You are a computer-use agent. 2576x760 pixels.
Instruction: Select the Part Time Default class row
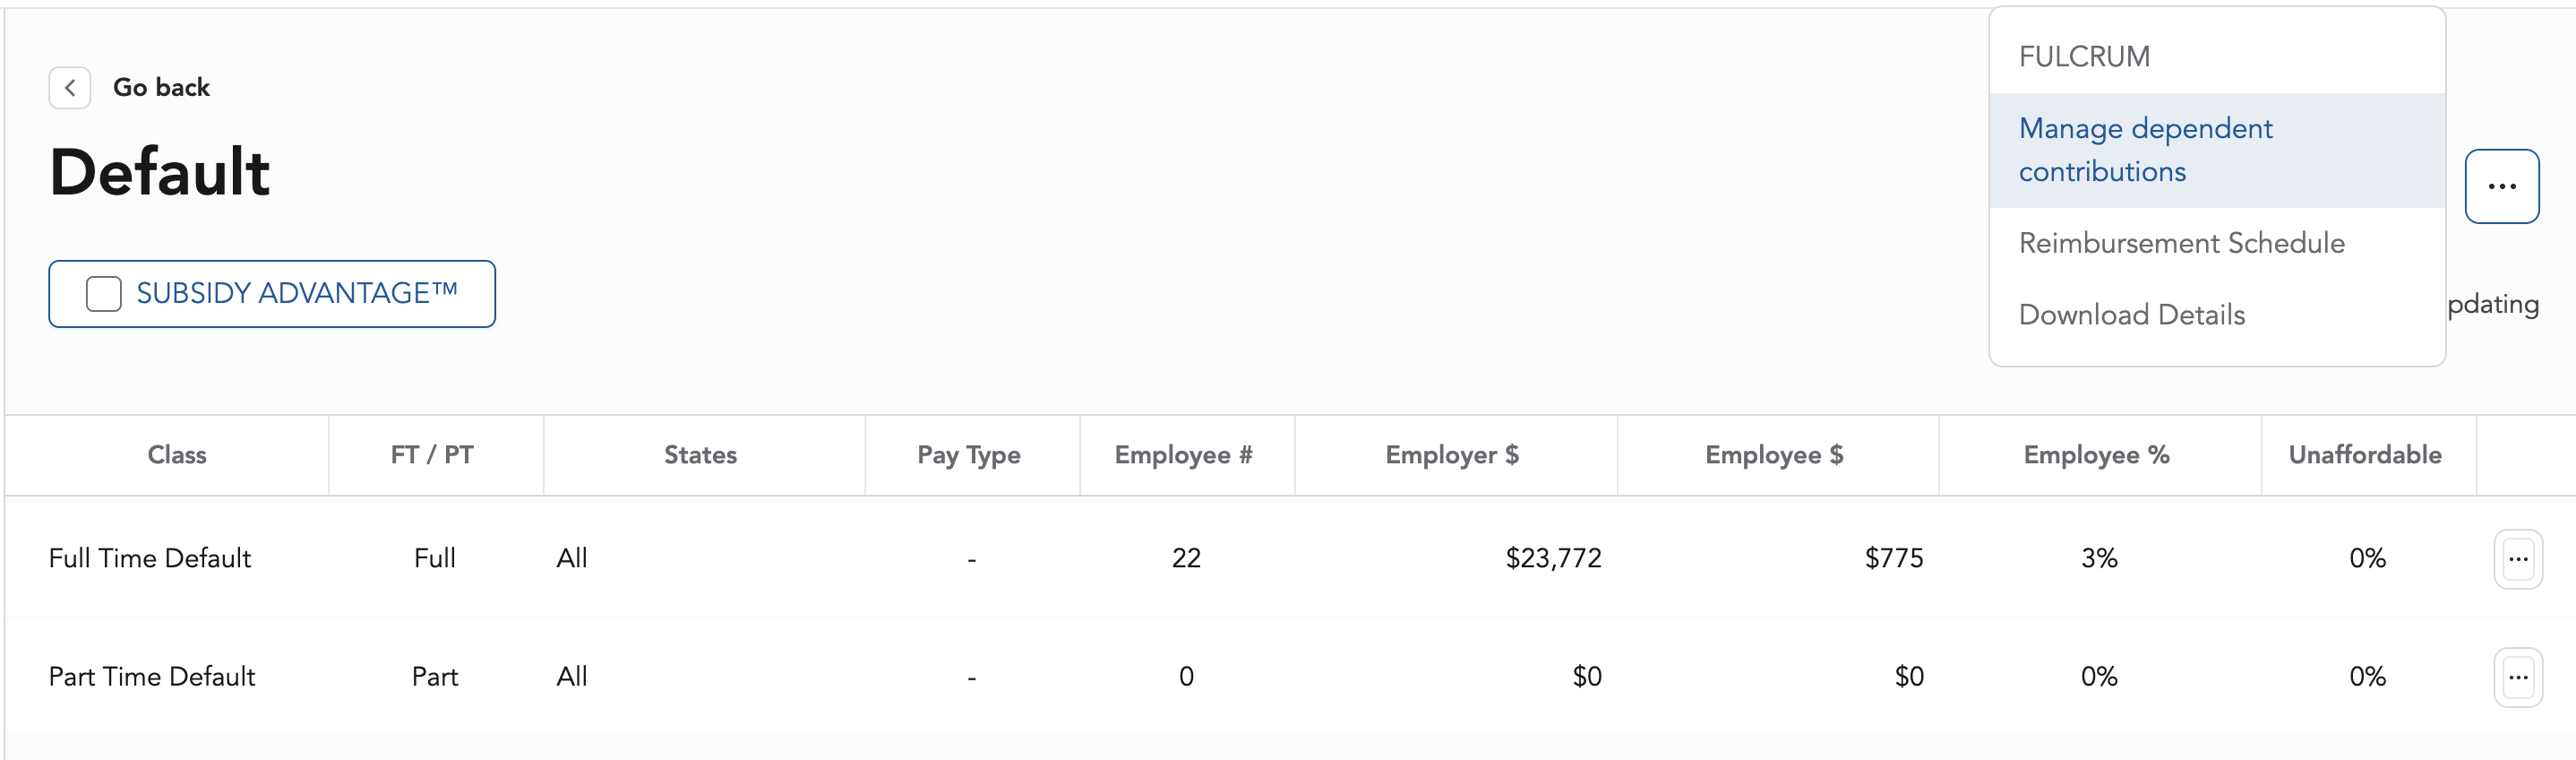[x=152, y=677]
